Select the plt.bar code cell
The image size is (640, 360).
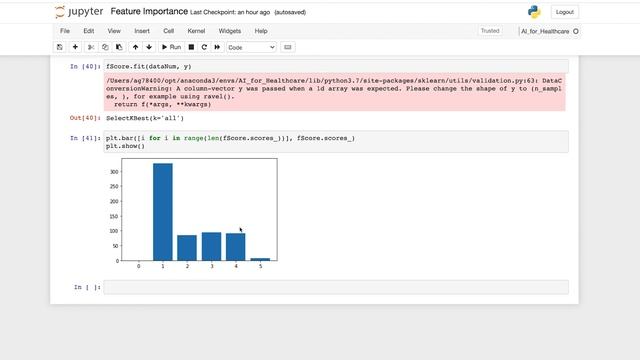tap(336, 142)
